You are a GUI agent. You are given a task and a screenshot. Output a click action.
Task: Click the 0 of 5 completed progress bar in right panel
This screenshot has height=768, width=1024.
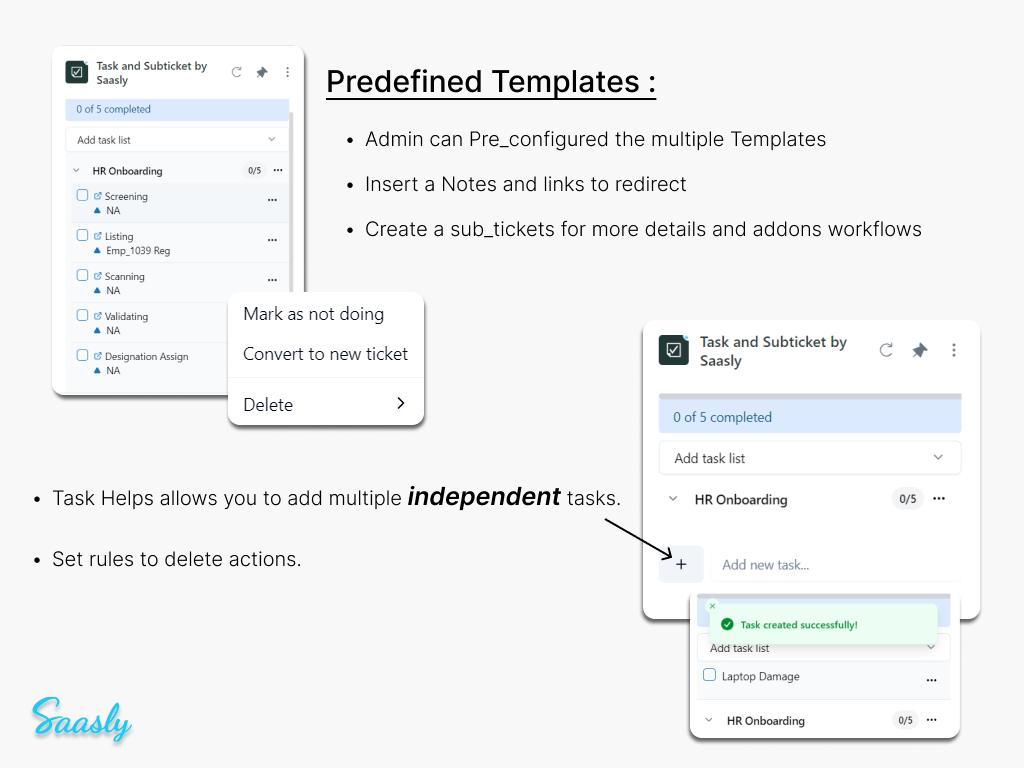tap(809, 417)
